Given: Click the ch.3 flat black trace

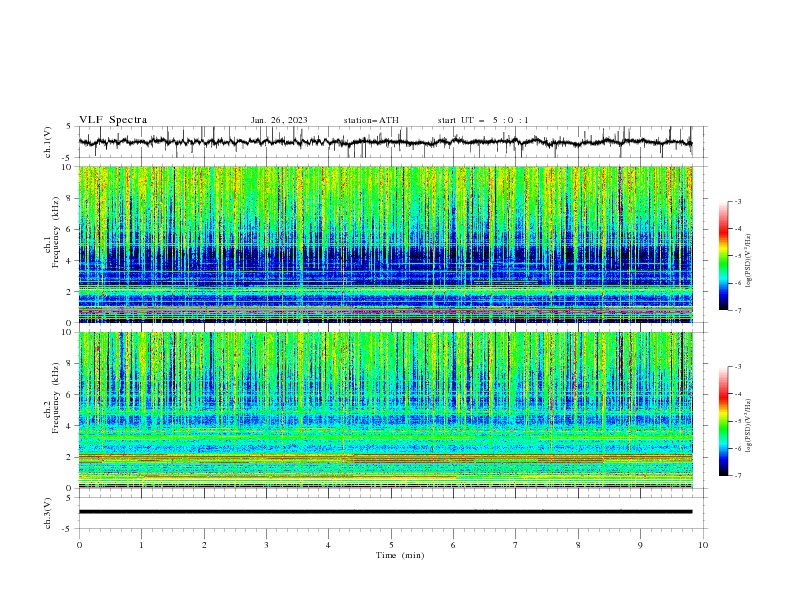Looking at the screenshot, I should coord(385,512).
